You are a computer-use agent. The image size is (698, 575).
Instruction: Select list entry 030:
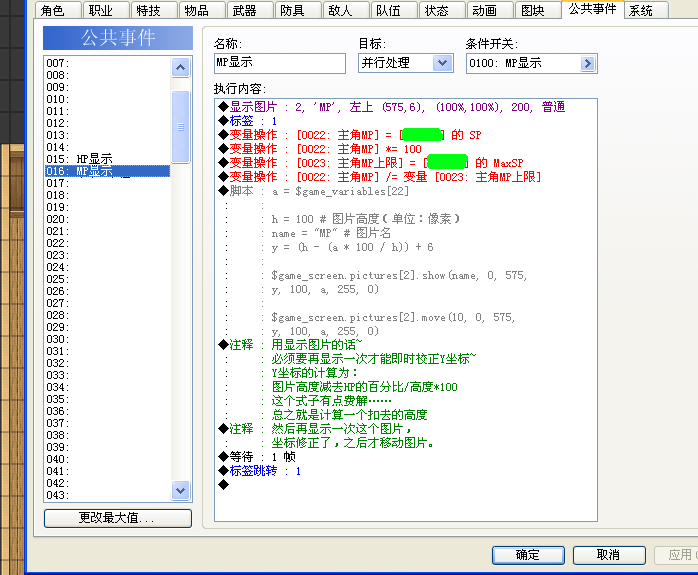pos(107,339)
